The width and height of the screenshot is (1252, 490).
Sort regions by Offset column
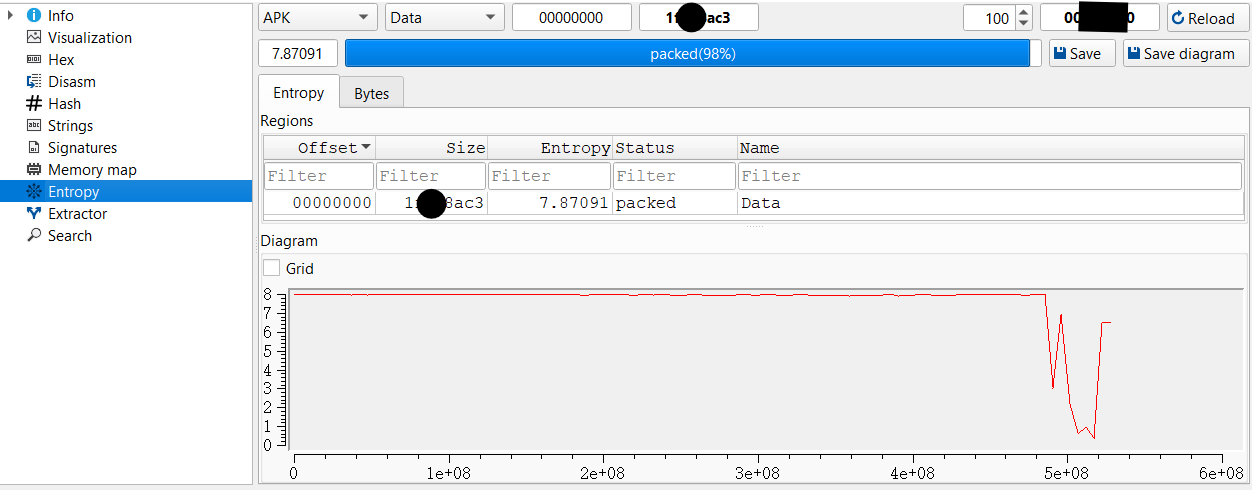(319, 148)
